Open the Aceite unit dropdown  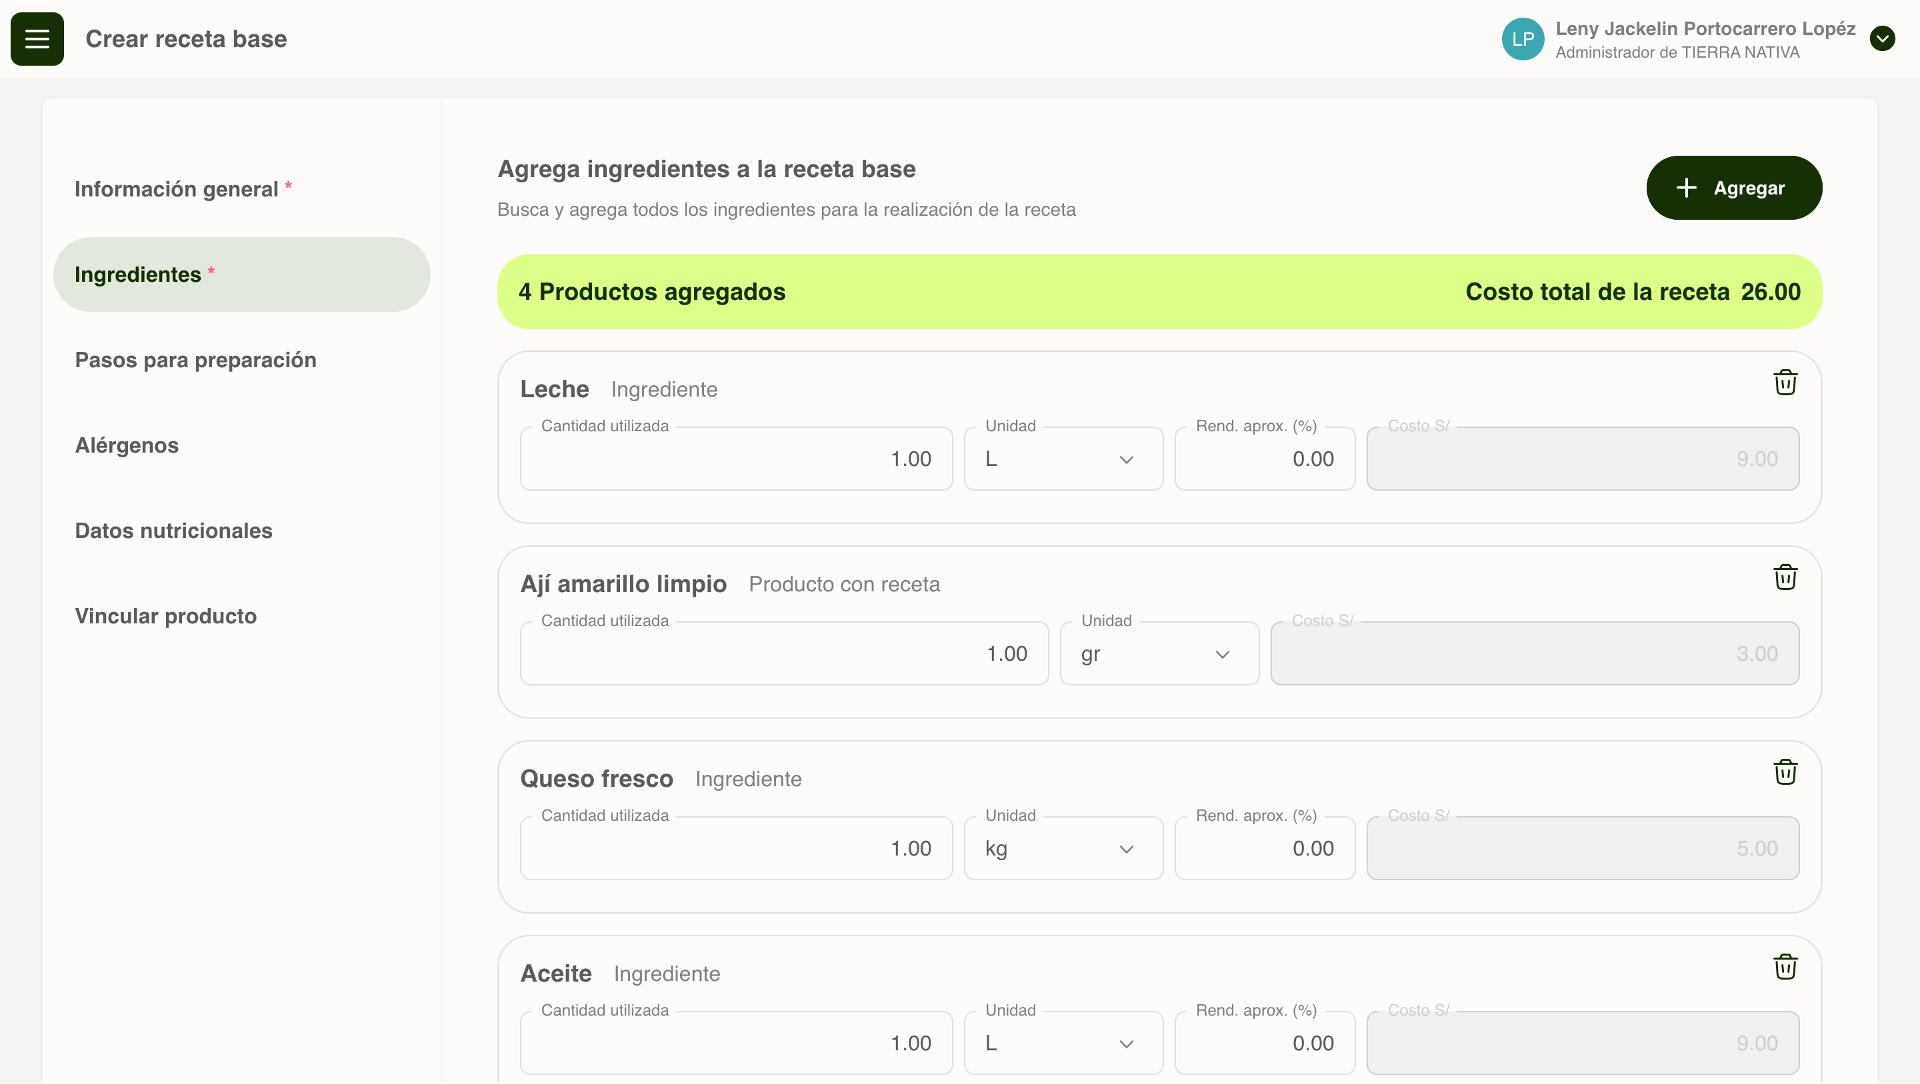(x=1063, y=1043)
